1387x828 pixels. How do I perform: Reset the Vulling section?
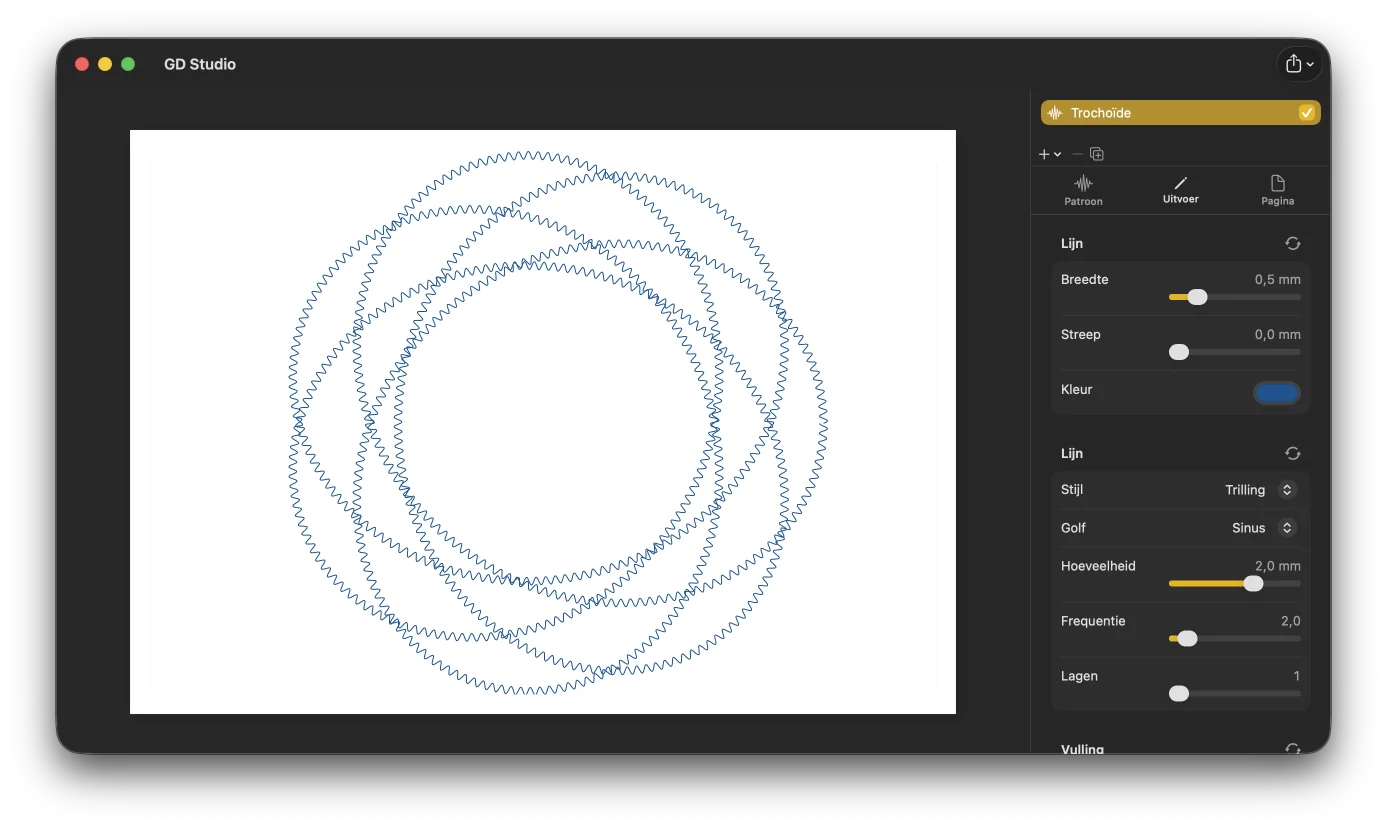point(1293,749)
